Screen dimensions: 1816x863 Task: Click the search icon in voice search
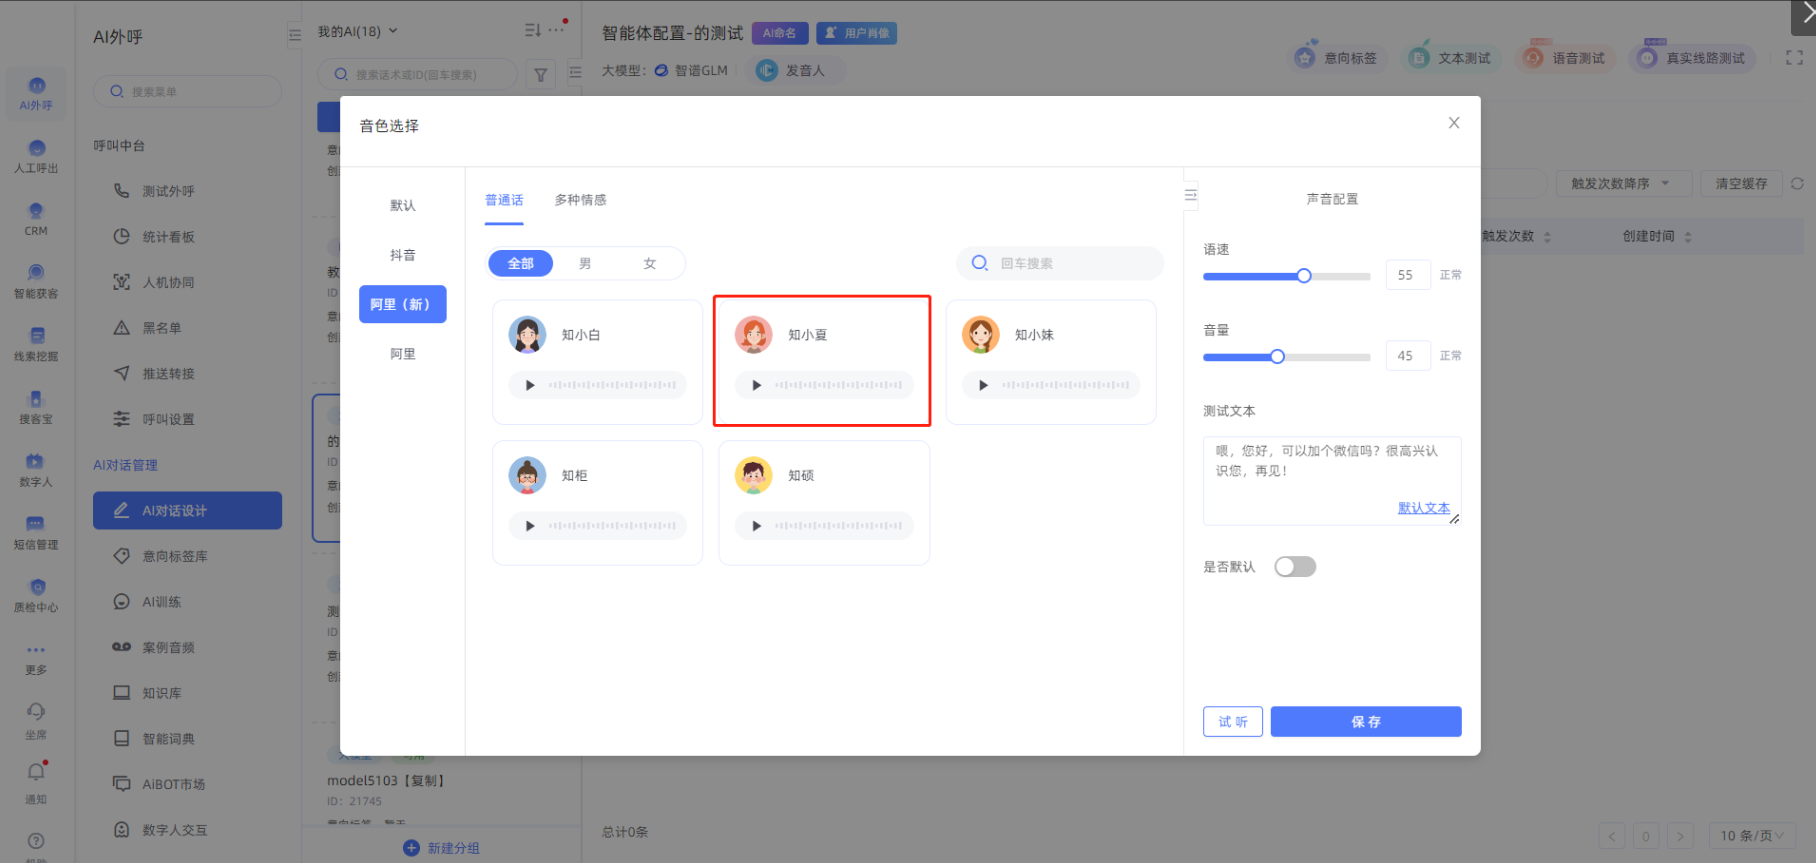980,263
